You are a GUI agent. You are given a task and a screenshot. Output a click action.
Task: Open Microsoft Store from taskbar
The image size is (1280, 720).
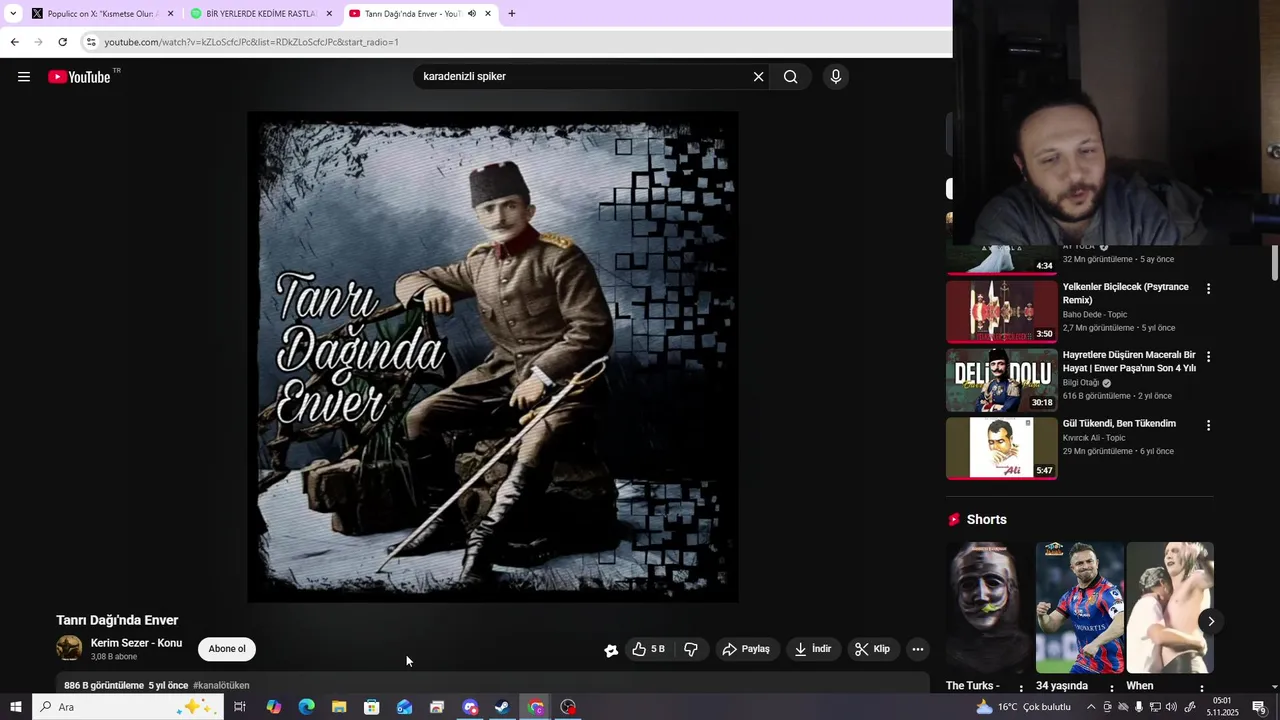point(371,707)
